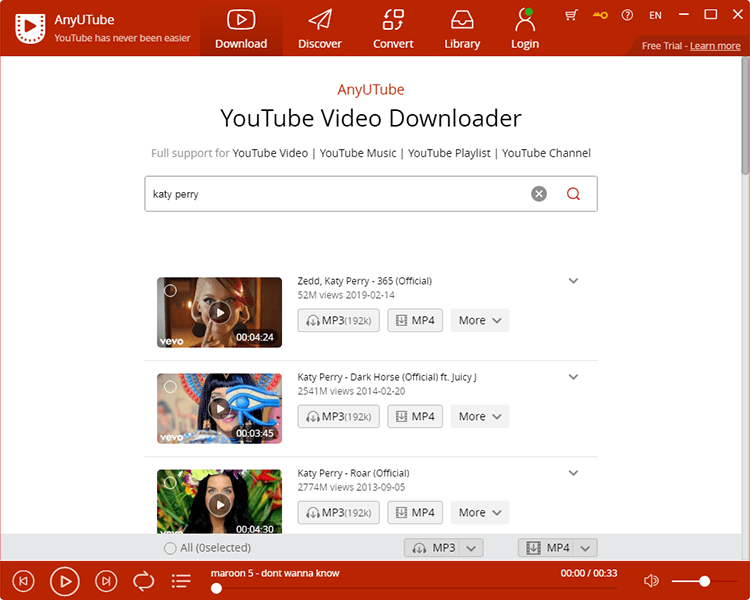This screenshot has height=600, width=750.
Task: Click title Zedd, Katy Perry - 365 (Official)
Action: (364, 281)
